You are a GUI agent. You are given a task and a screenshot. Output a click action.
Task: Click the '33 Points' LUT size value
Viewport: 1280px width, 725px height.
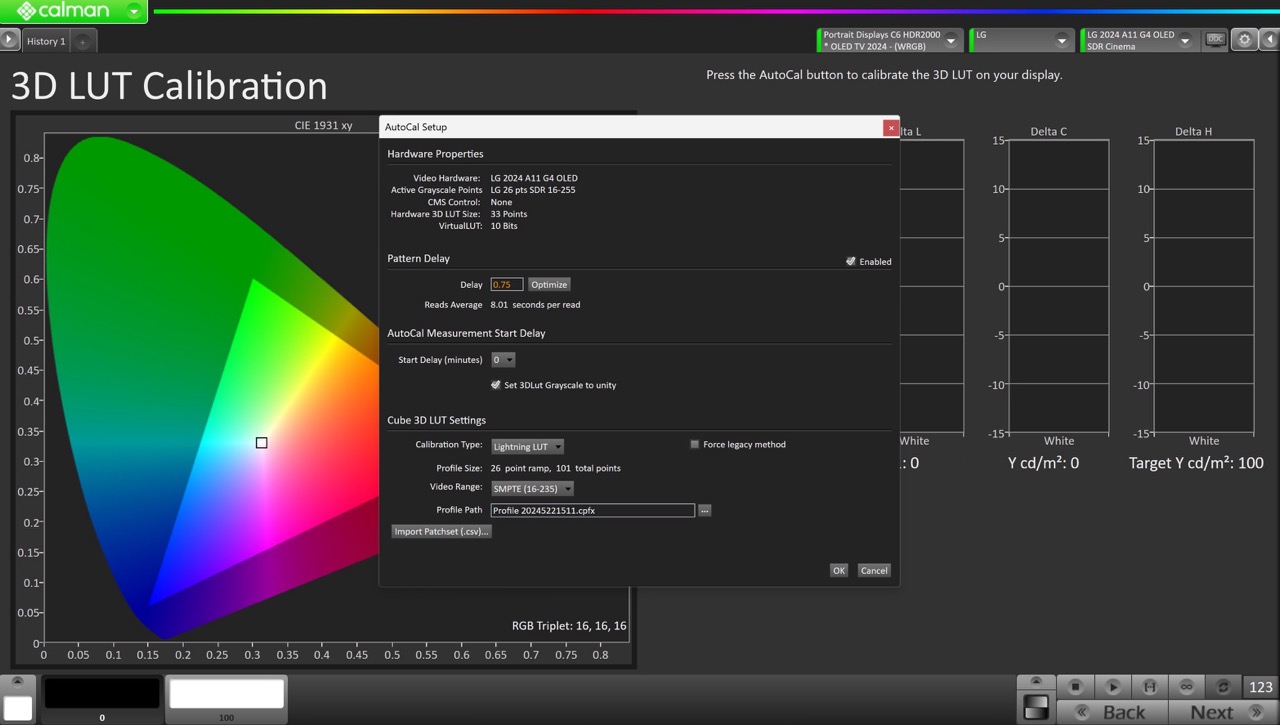tap(509, 214)
